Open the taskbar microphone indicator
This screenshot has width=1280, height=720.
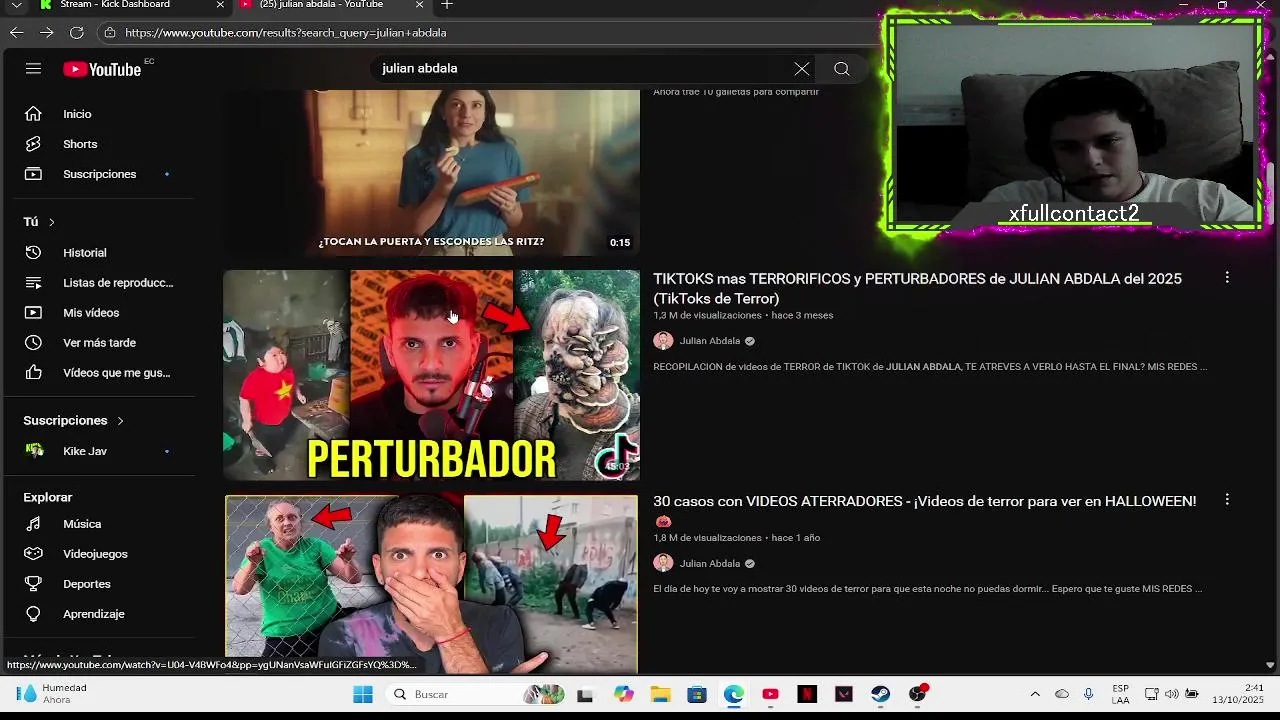point(1089,694)
